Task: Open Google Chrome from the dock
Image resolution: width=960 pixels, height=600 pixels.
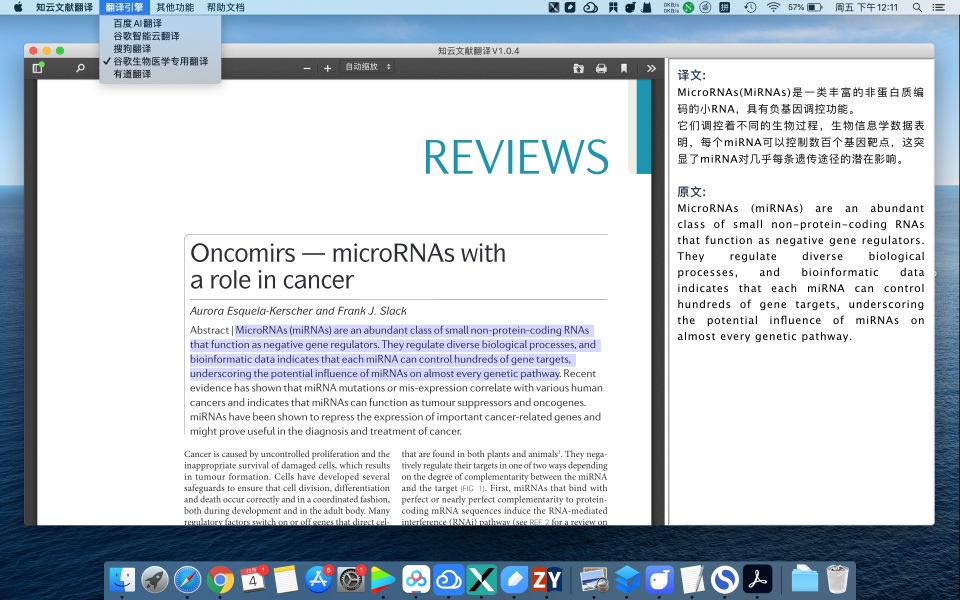Action: 221,579
